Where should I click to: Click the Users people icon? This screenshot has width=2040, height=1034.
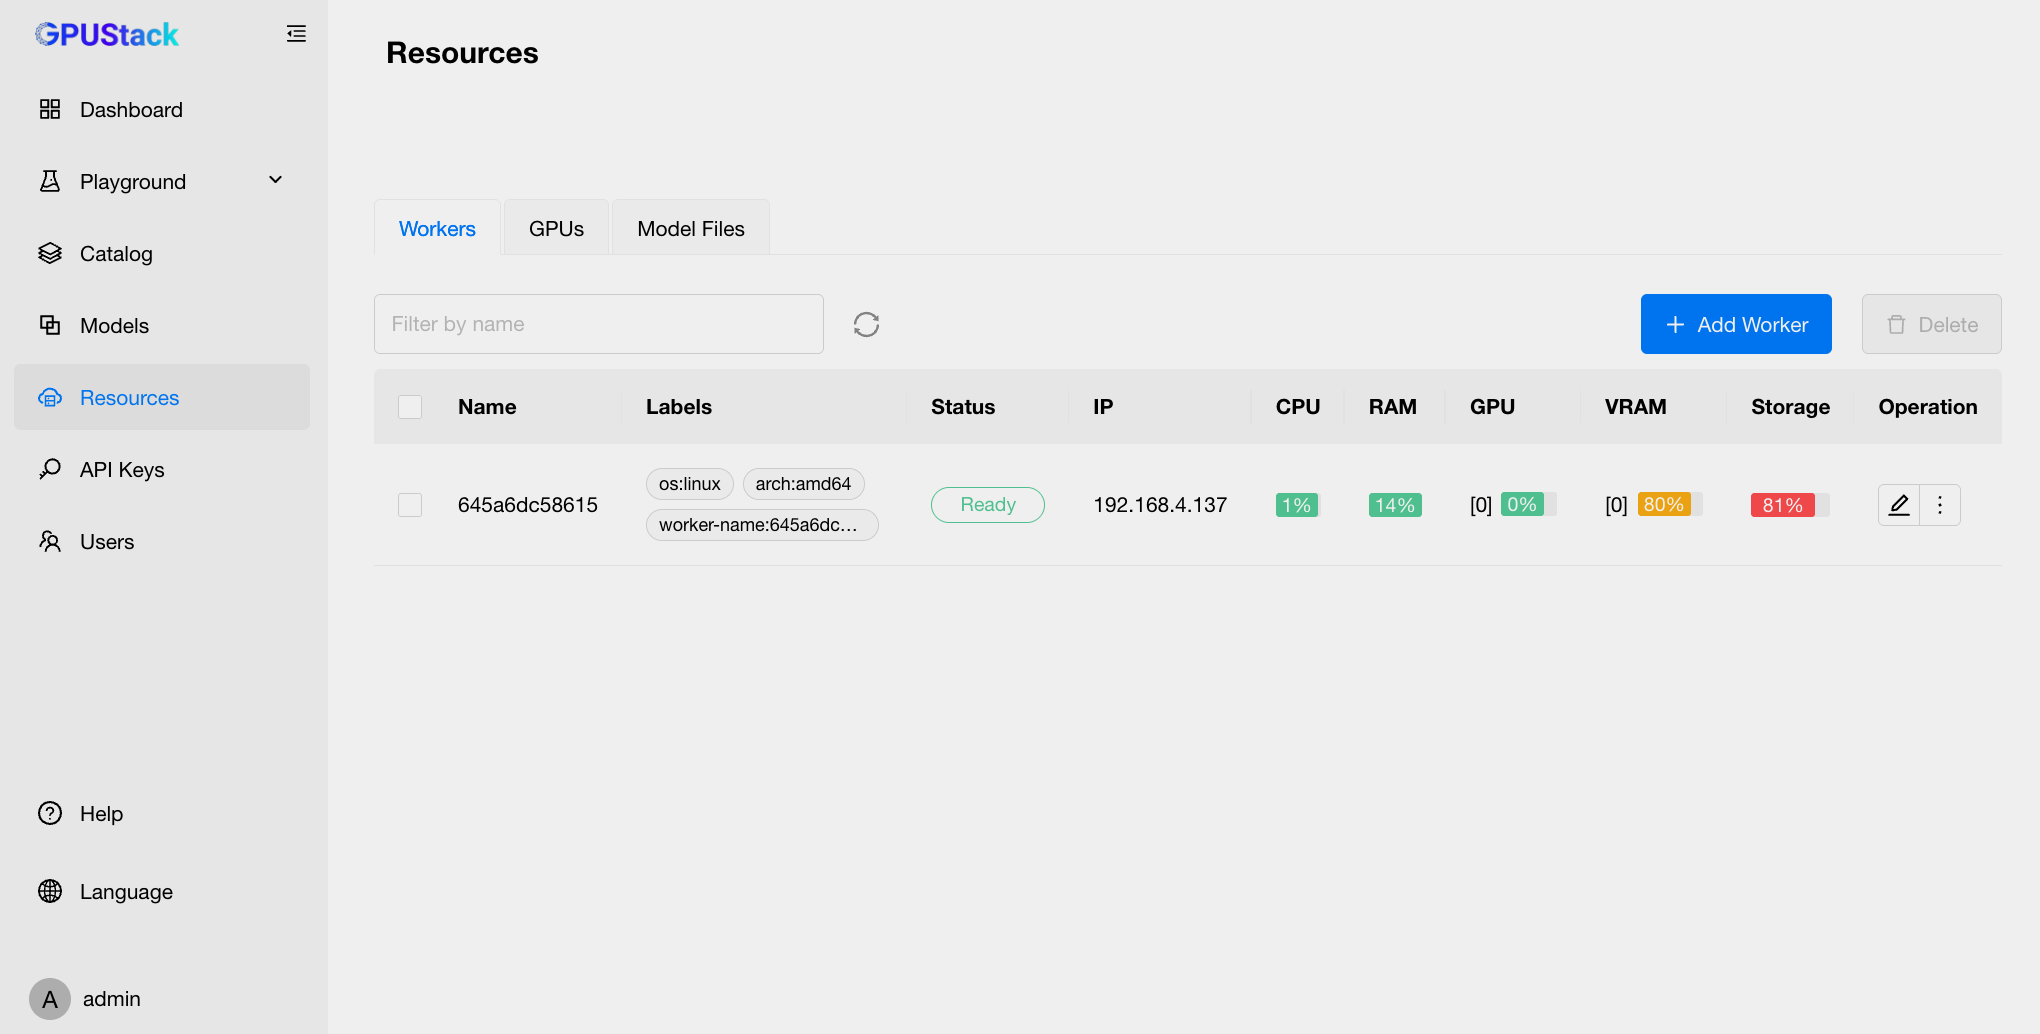[x=50, y=541]
